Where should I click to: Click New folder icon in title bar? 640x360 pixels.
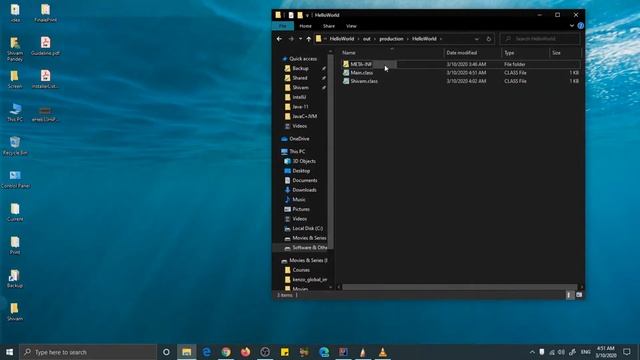click(300, 15)
